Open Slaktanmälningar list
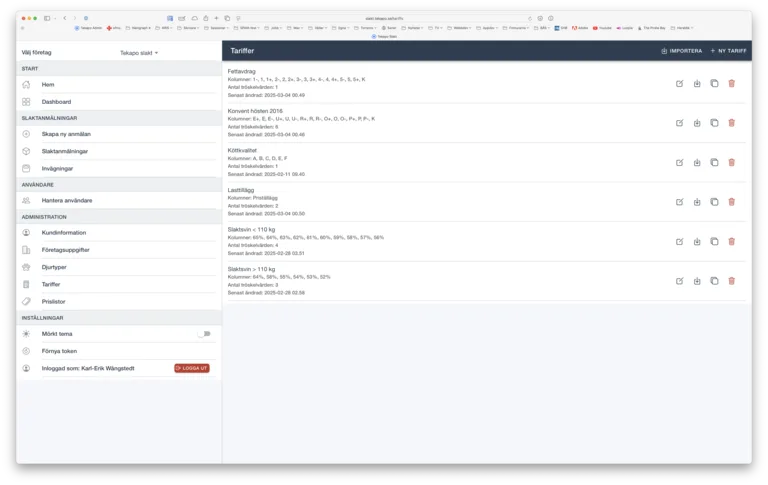This screenshot has height=485, width=768. [x=119, y=151]
